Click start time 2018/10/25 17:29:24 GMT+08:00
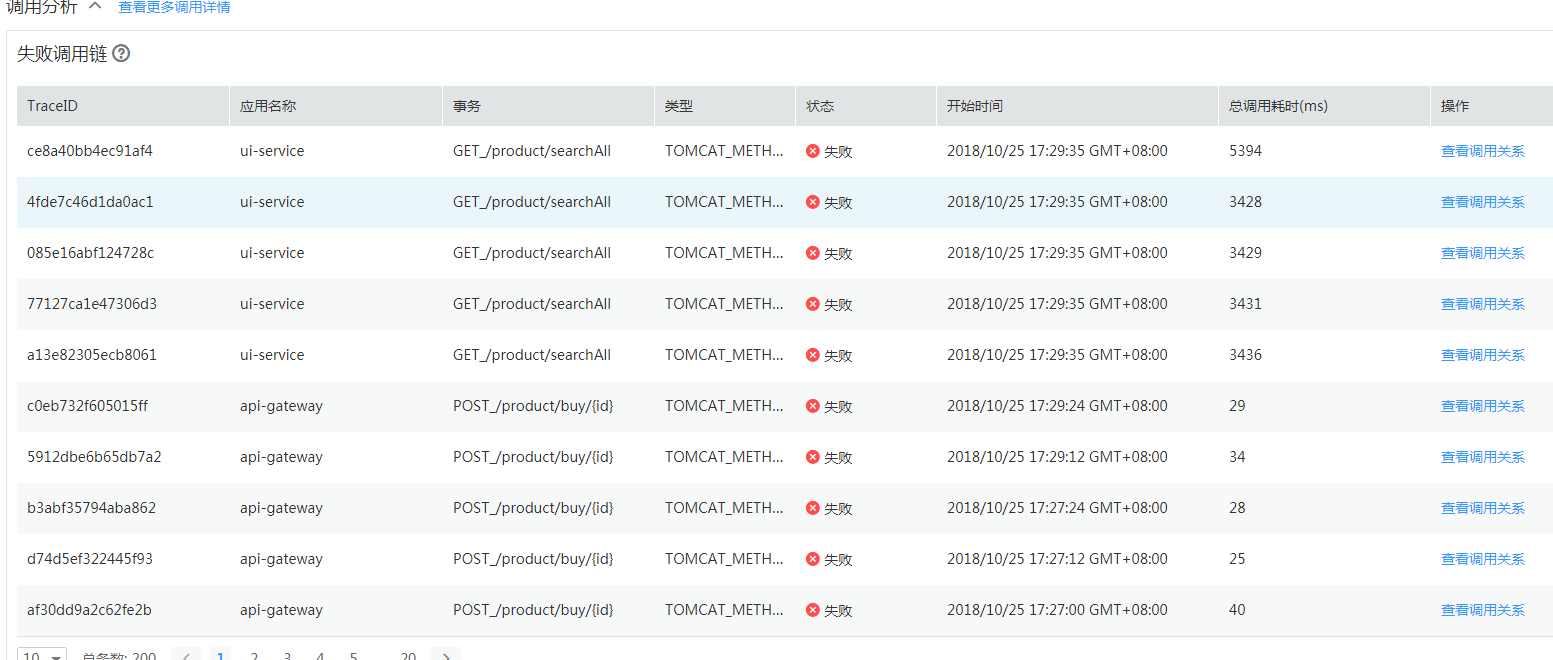 [x=1057, y=406]
